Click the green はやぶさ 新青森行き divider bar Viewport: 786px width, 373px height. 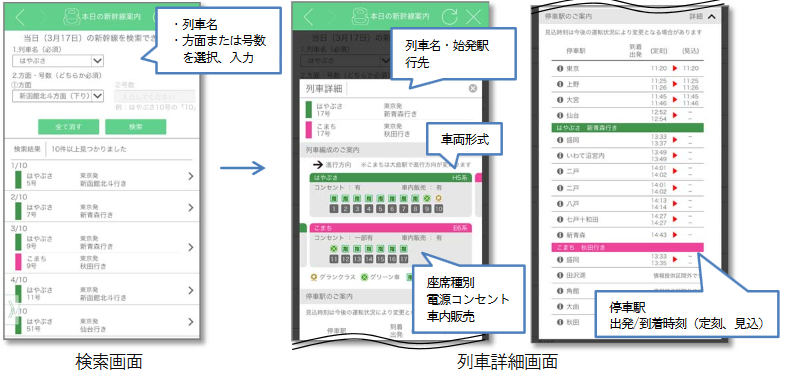click(x=628, y=127)
